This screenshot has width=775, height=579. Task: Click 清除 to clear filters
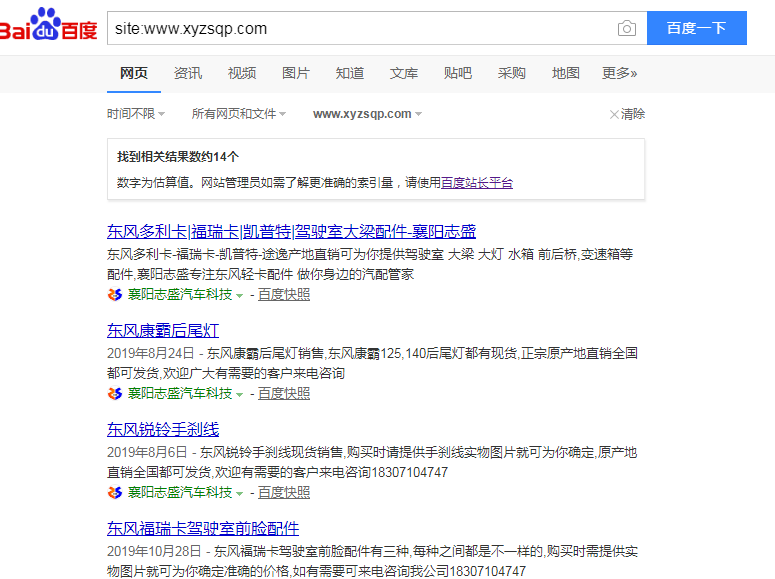[x=633, y=114]
